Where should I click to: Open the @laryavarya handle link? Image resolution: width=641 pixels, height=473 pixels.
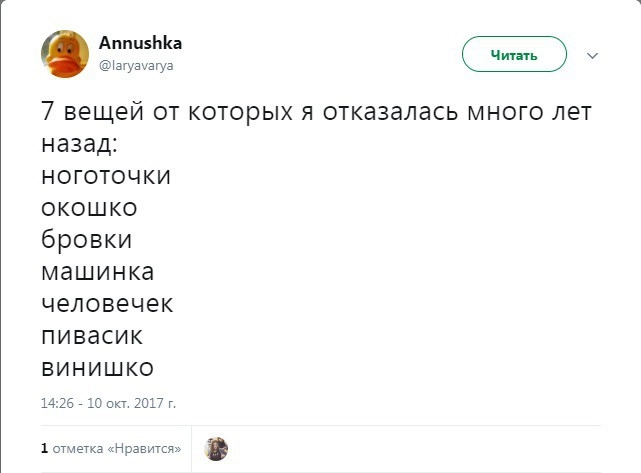tap(135, 65)
